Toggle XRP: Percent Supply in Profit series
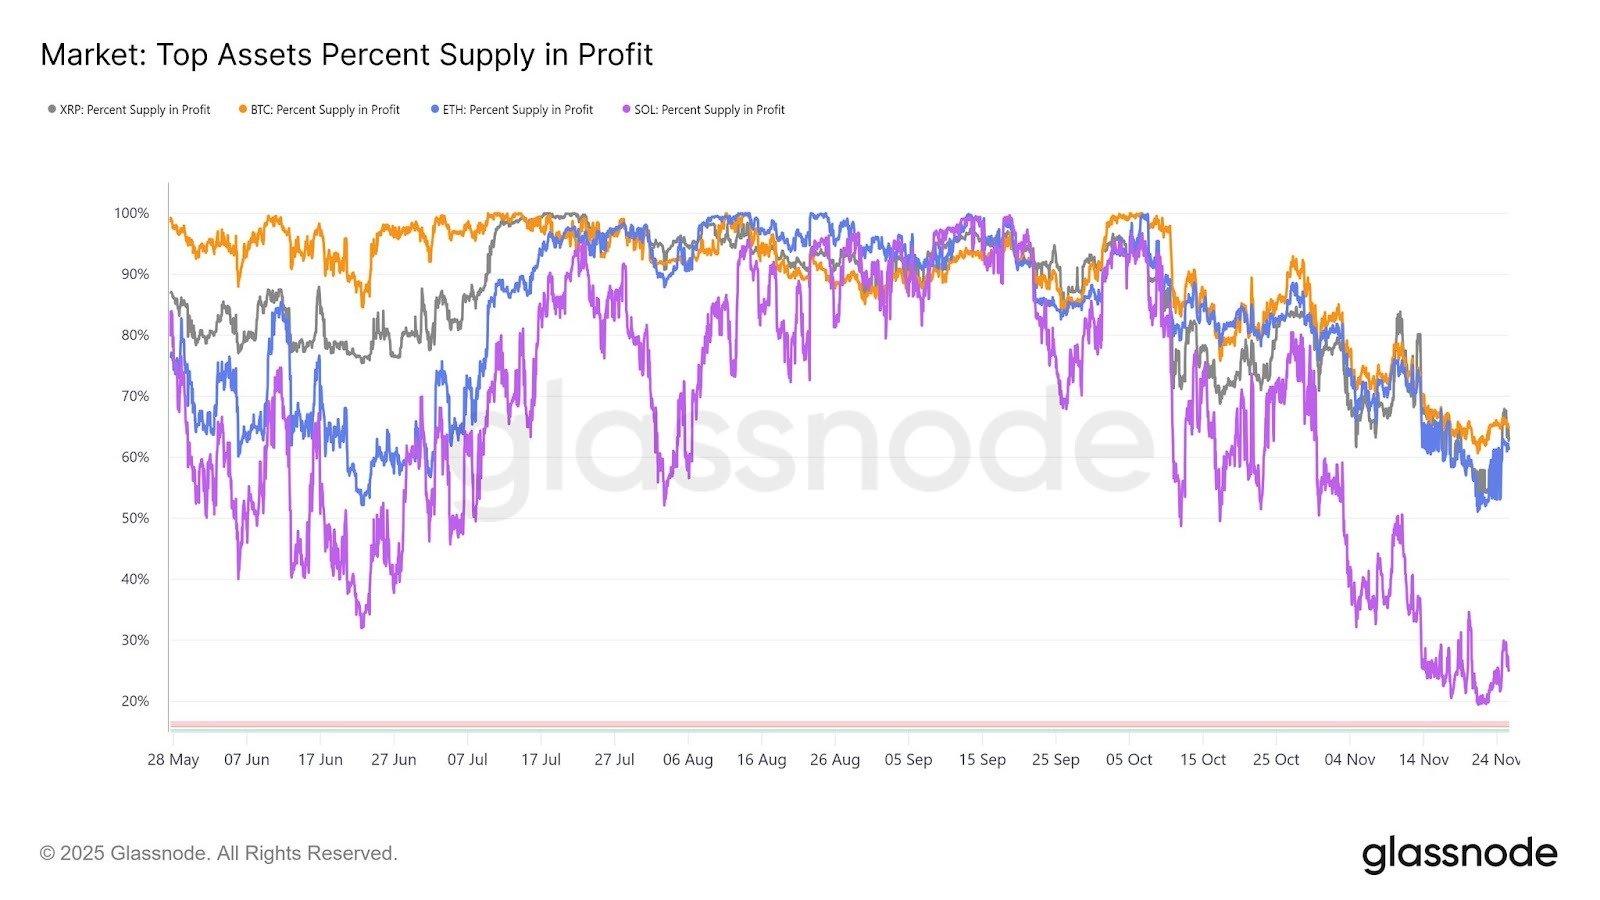The width and height of the screenshot is (1600, 900). point(135,110)
